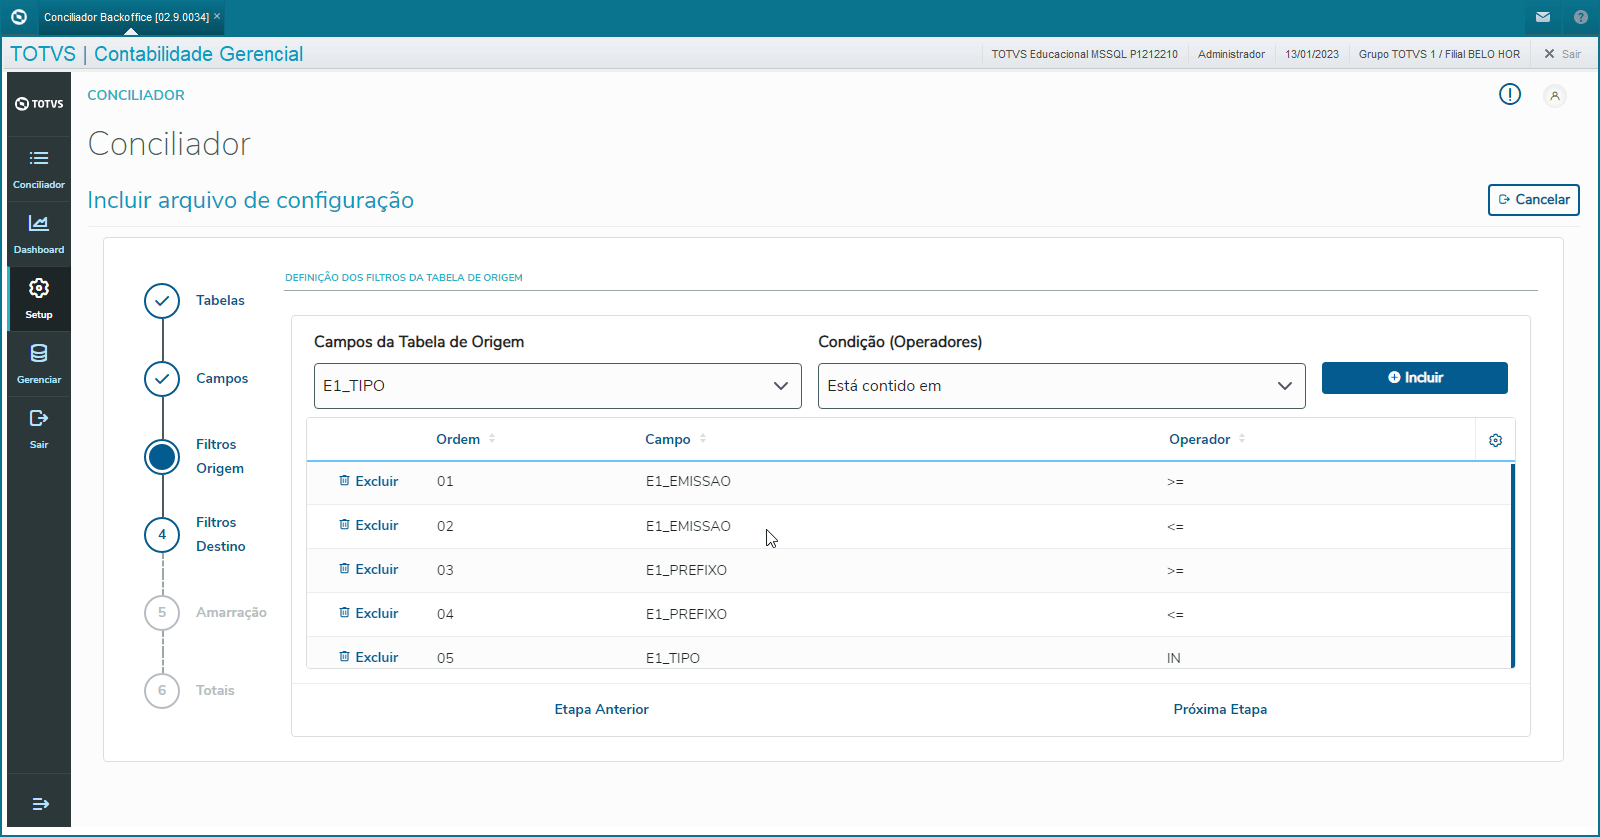Click step 4 Filtros Destino circle
This screenshot has height=837, width=1600.
tap(162, 534)
